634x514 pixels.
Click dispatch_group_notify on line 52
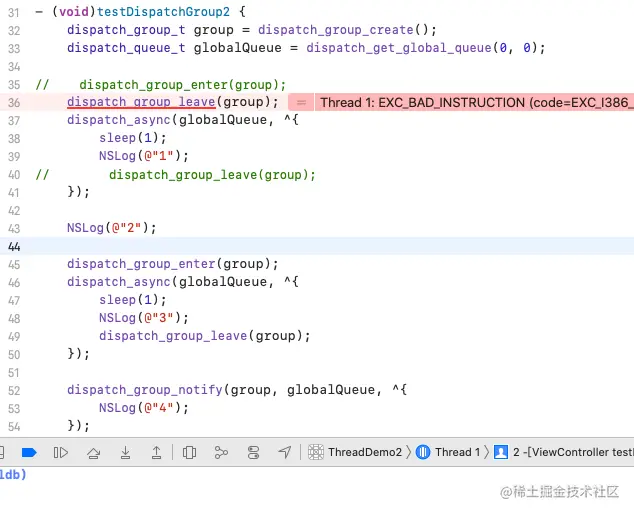pos(145,390)
